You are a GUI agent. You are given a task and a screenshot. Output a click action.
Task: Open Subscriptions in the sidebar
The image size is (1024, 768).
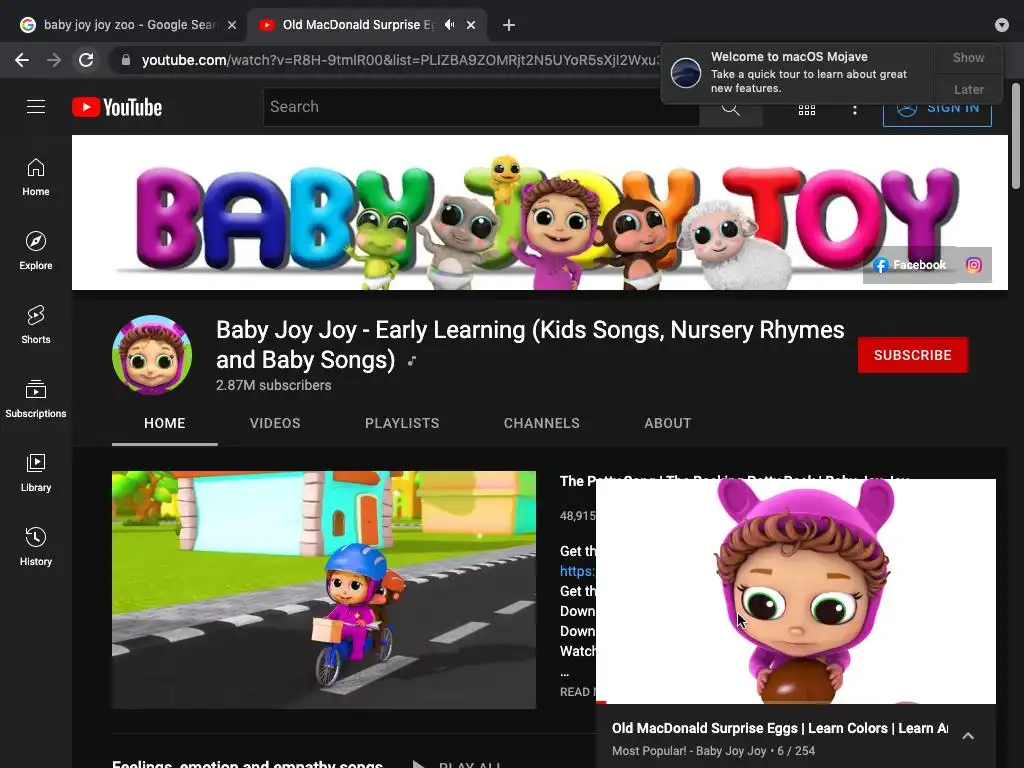click(36, 398)
